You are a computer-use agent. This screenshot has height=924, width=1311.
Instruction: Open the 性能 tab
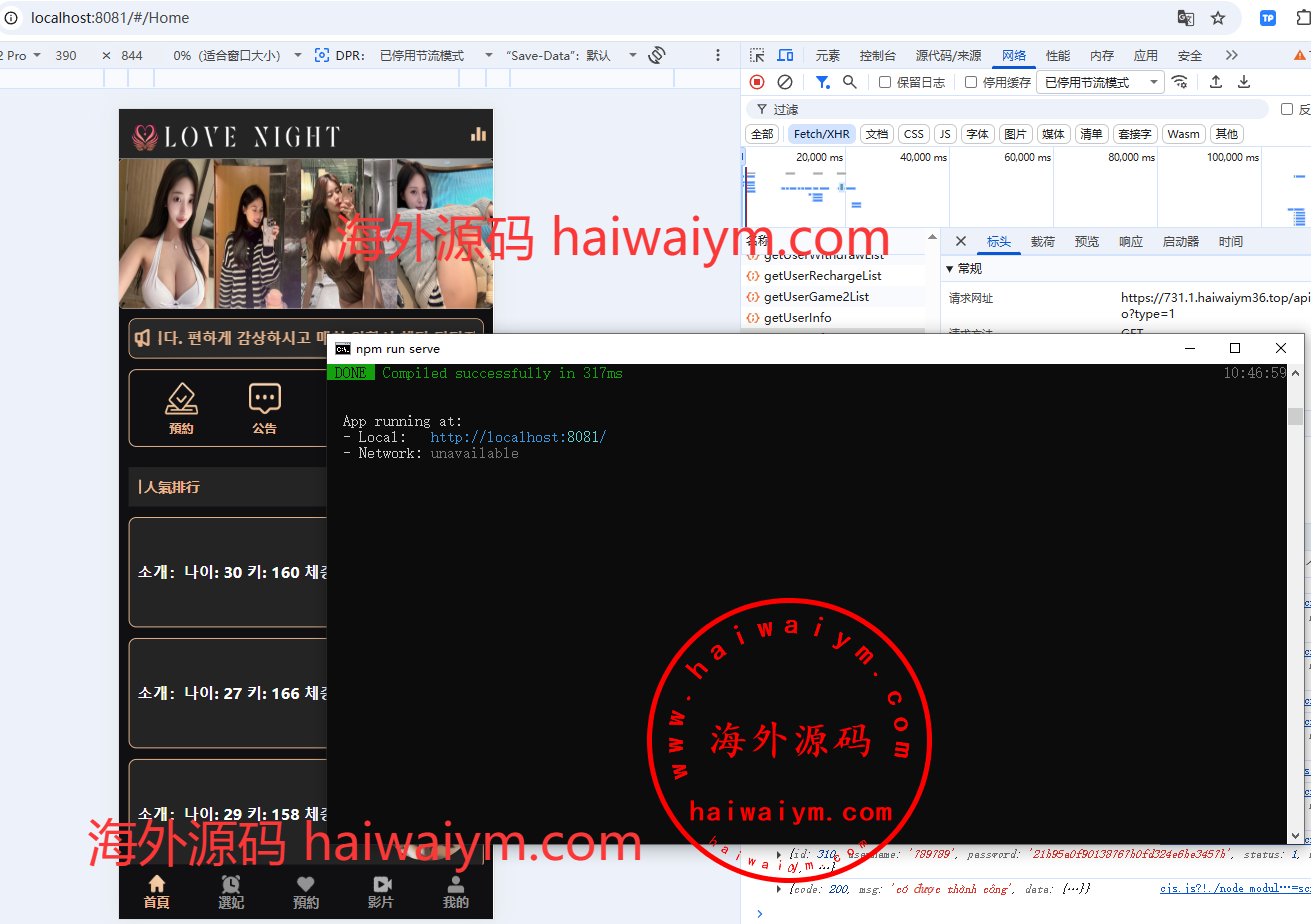pos(1058,56)
